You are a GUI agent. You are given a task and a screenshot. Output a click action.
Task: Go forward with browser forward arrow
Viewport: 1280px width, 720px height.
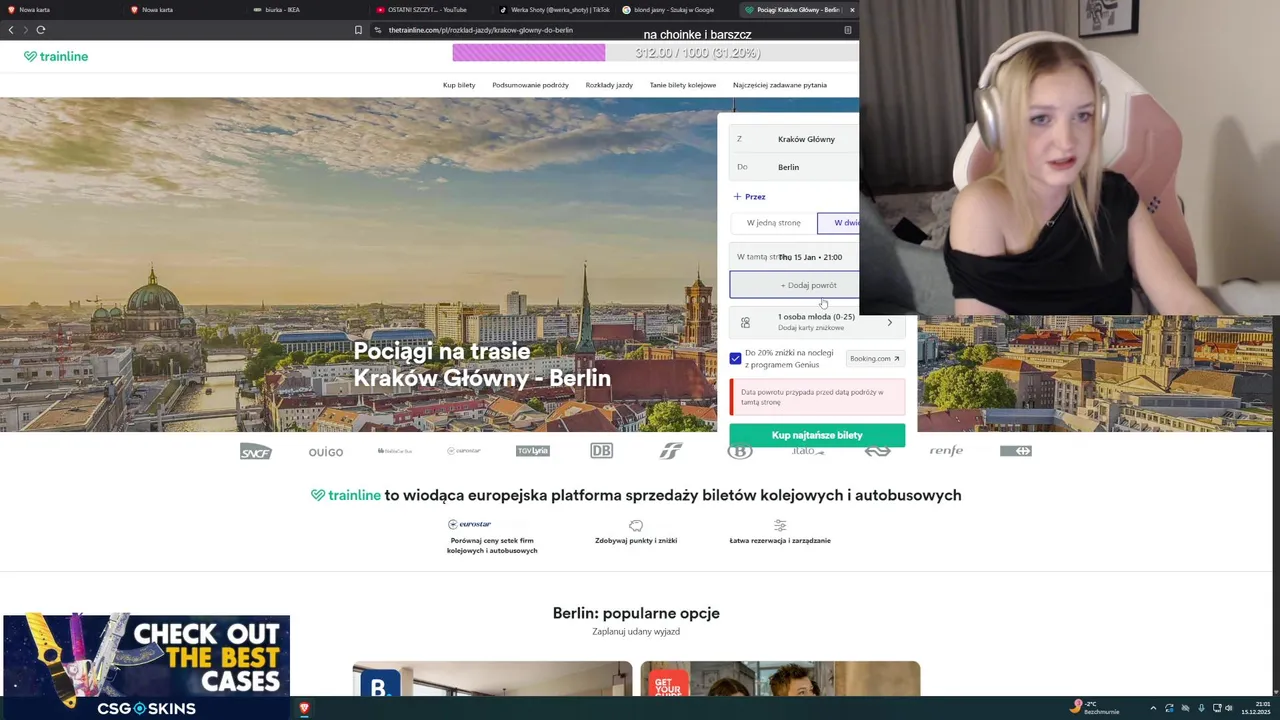pyautogui.click(x=26, y=30)
